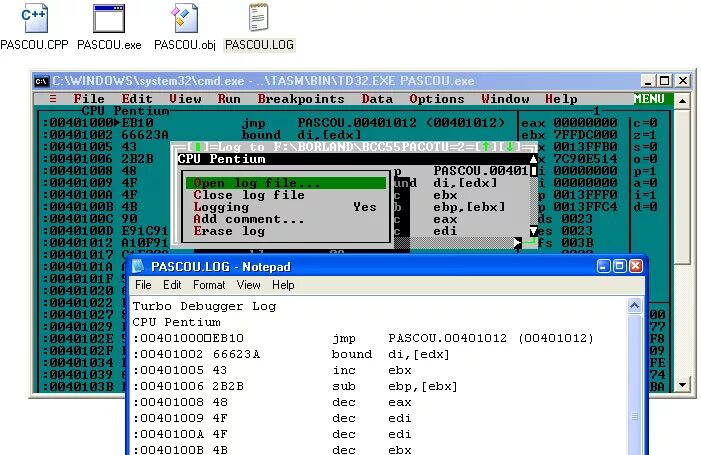Click the Log window scroll up arrow
701x455 pixels.
pos(533,159)
